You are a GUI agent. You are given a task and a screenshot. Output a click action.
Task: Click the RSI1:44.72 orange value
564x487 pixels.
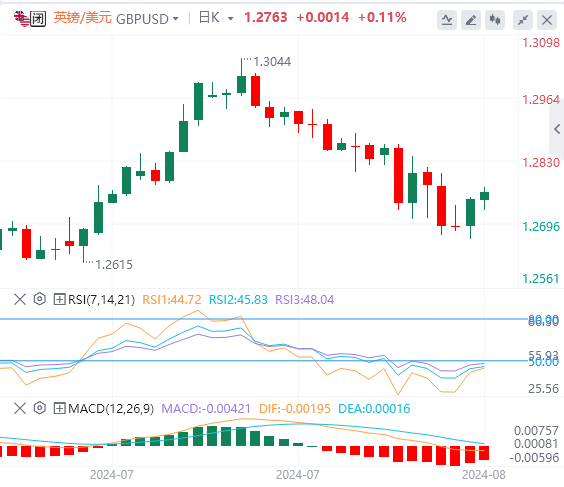pos(172,299)
